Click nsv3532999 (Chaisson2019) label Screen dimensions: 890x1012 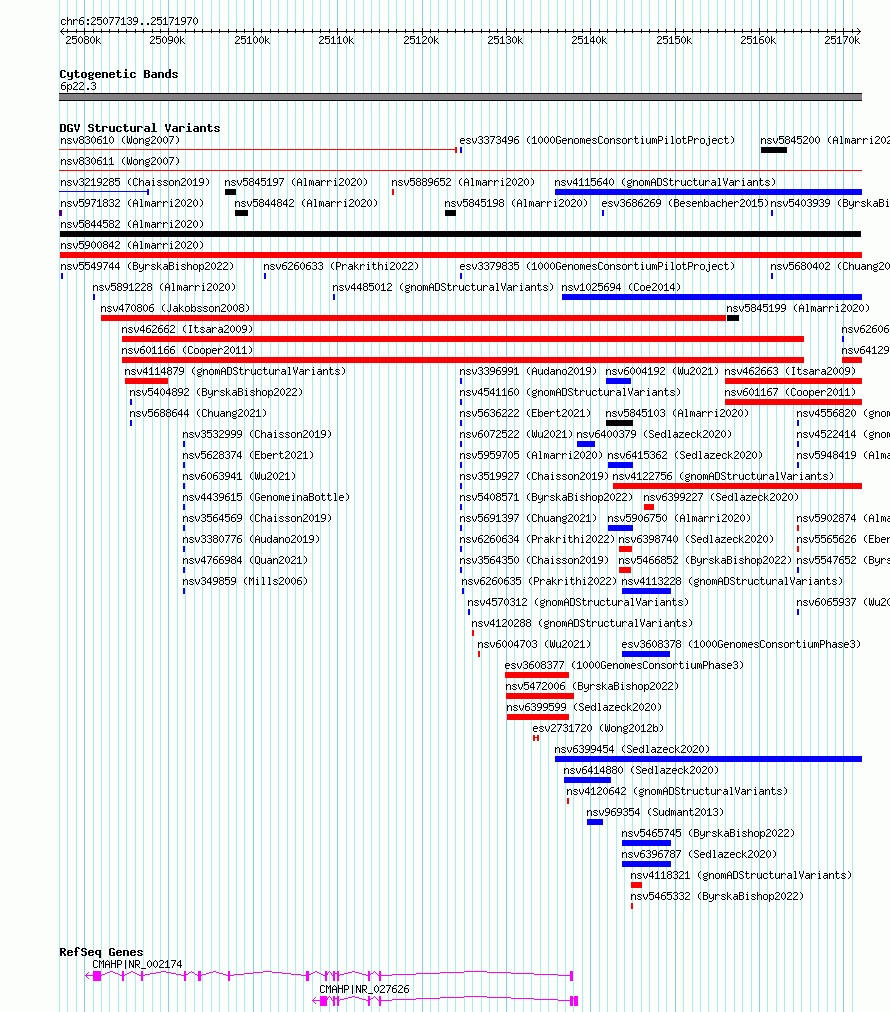[x=257, y=434]
